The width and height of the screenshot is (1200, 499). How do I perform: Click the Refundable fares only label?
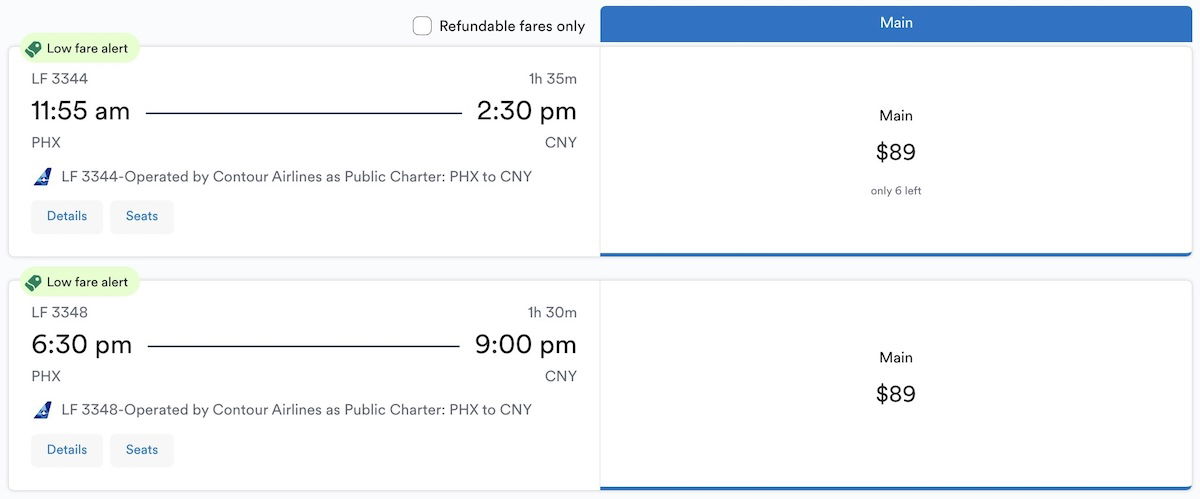[x=512, y=26]
